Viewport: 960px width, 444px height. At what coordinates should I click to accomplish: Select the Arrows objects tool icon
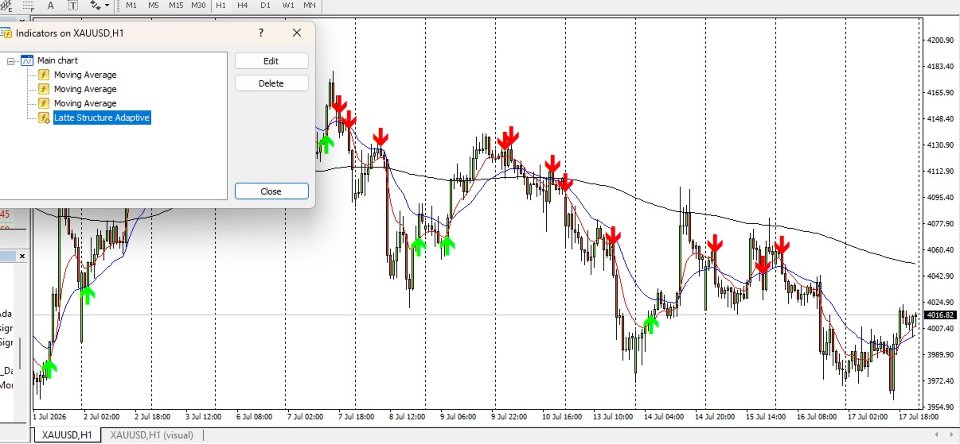pos(95,5)
